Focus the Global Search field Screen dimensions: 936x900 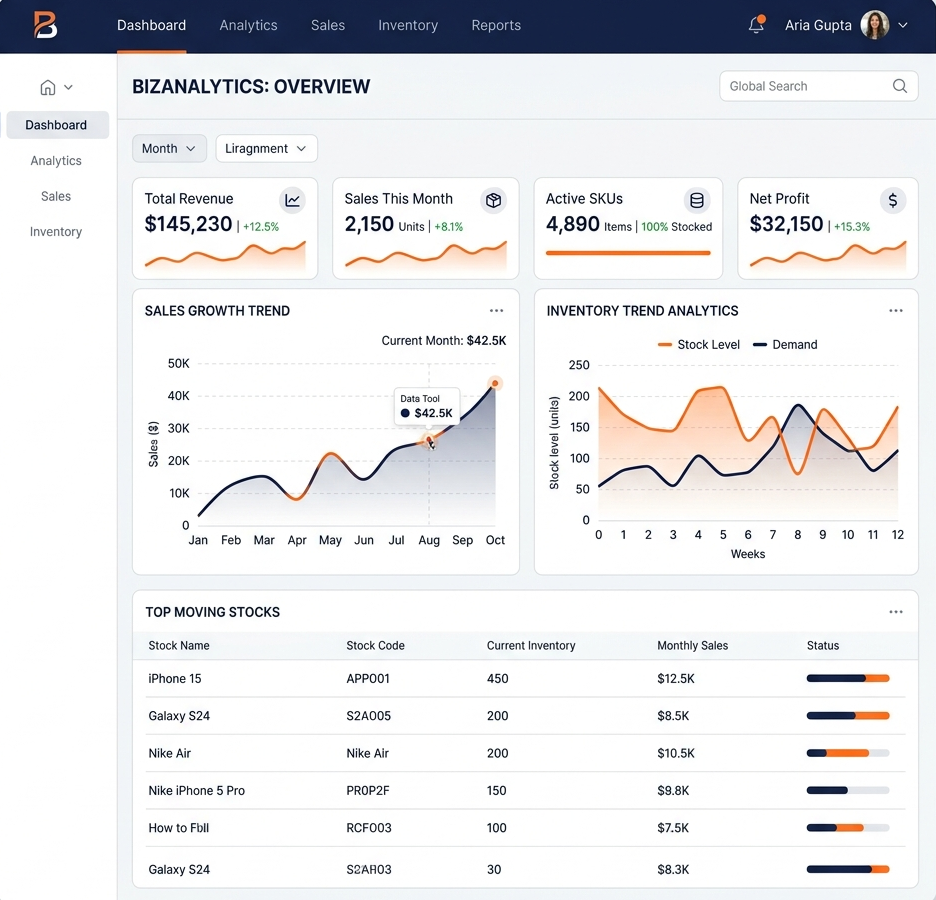click(818, 86)
